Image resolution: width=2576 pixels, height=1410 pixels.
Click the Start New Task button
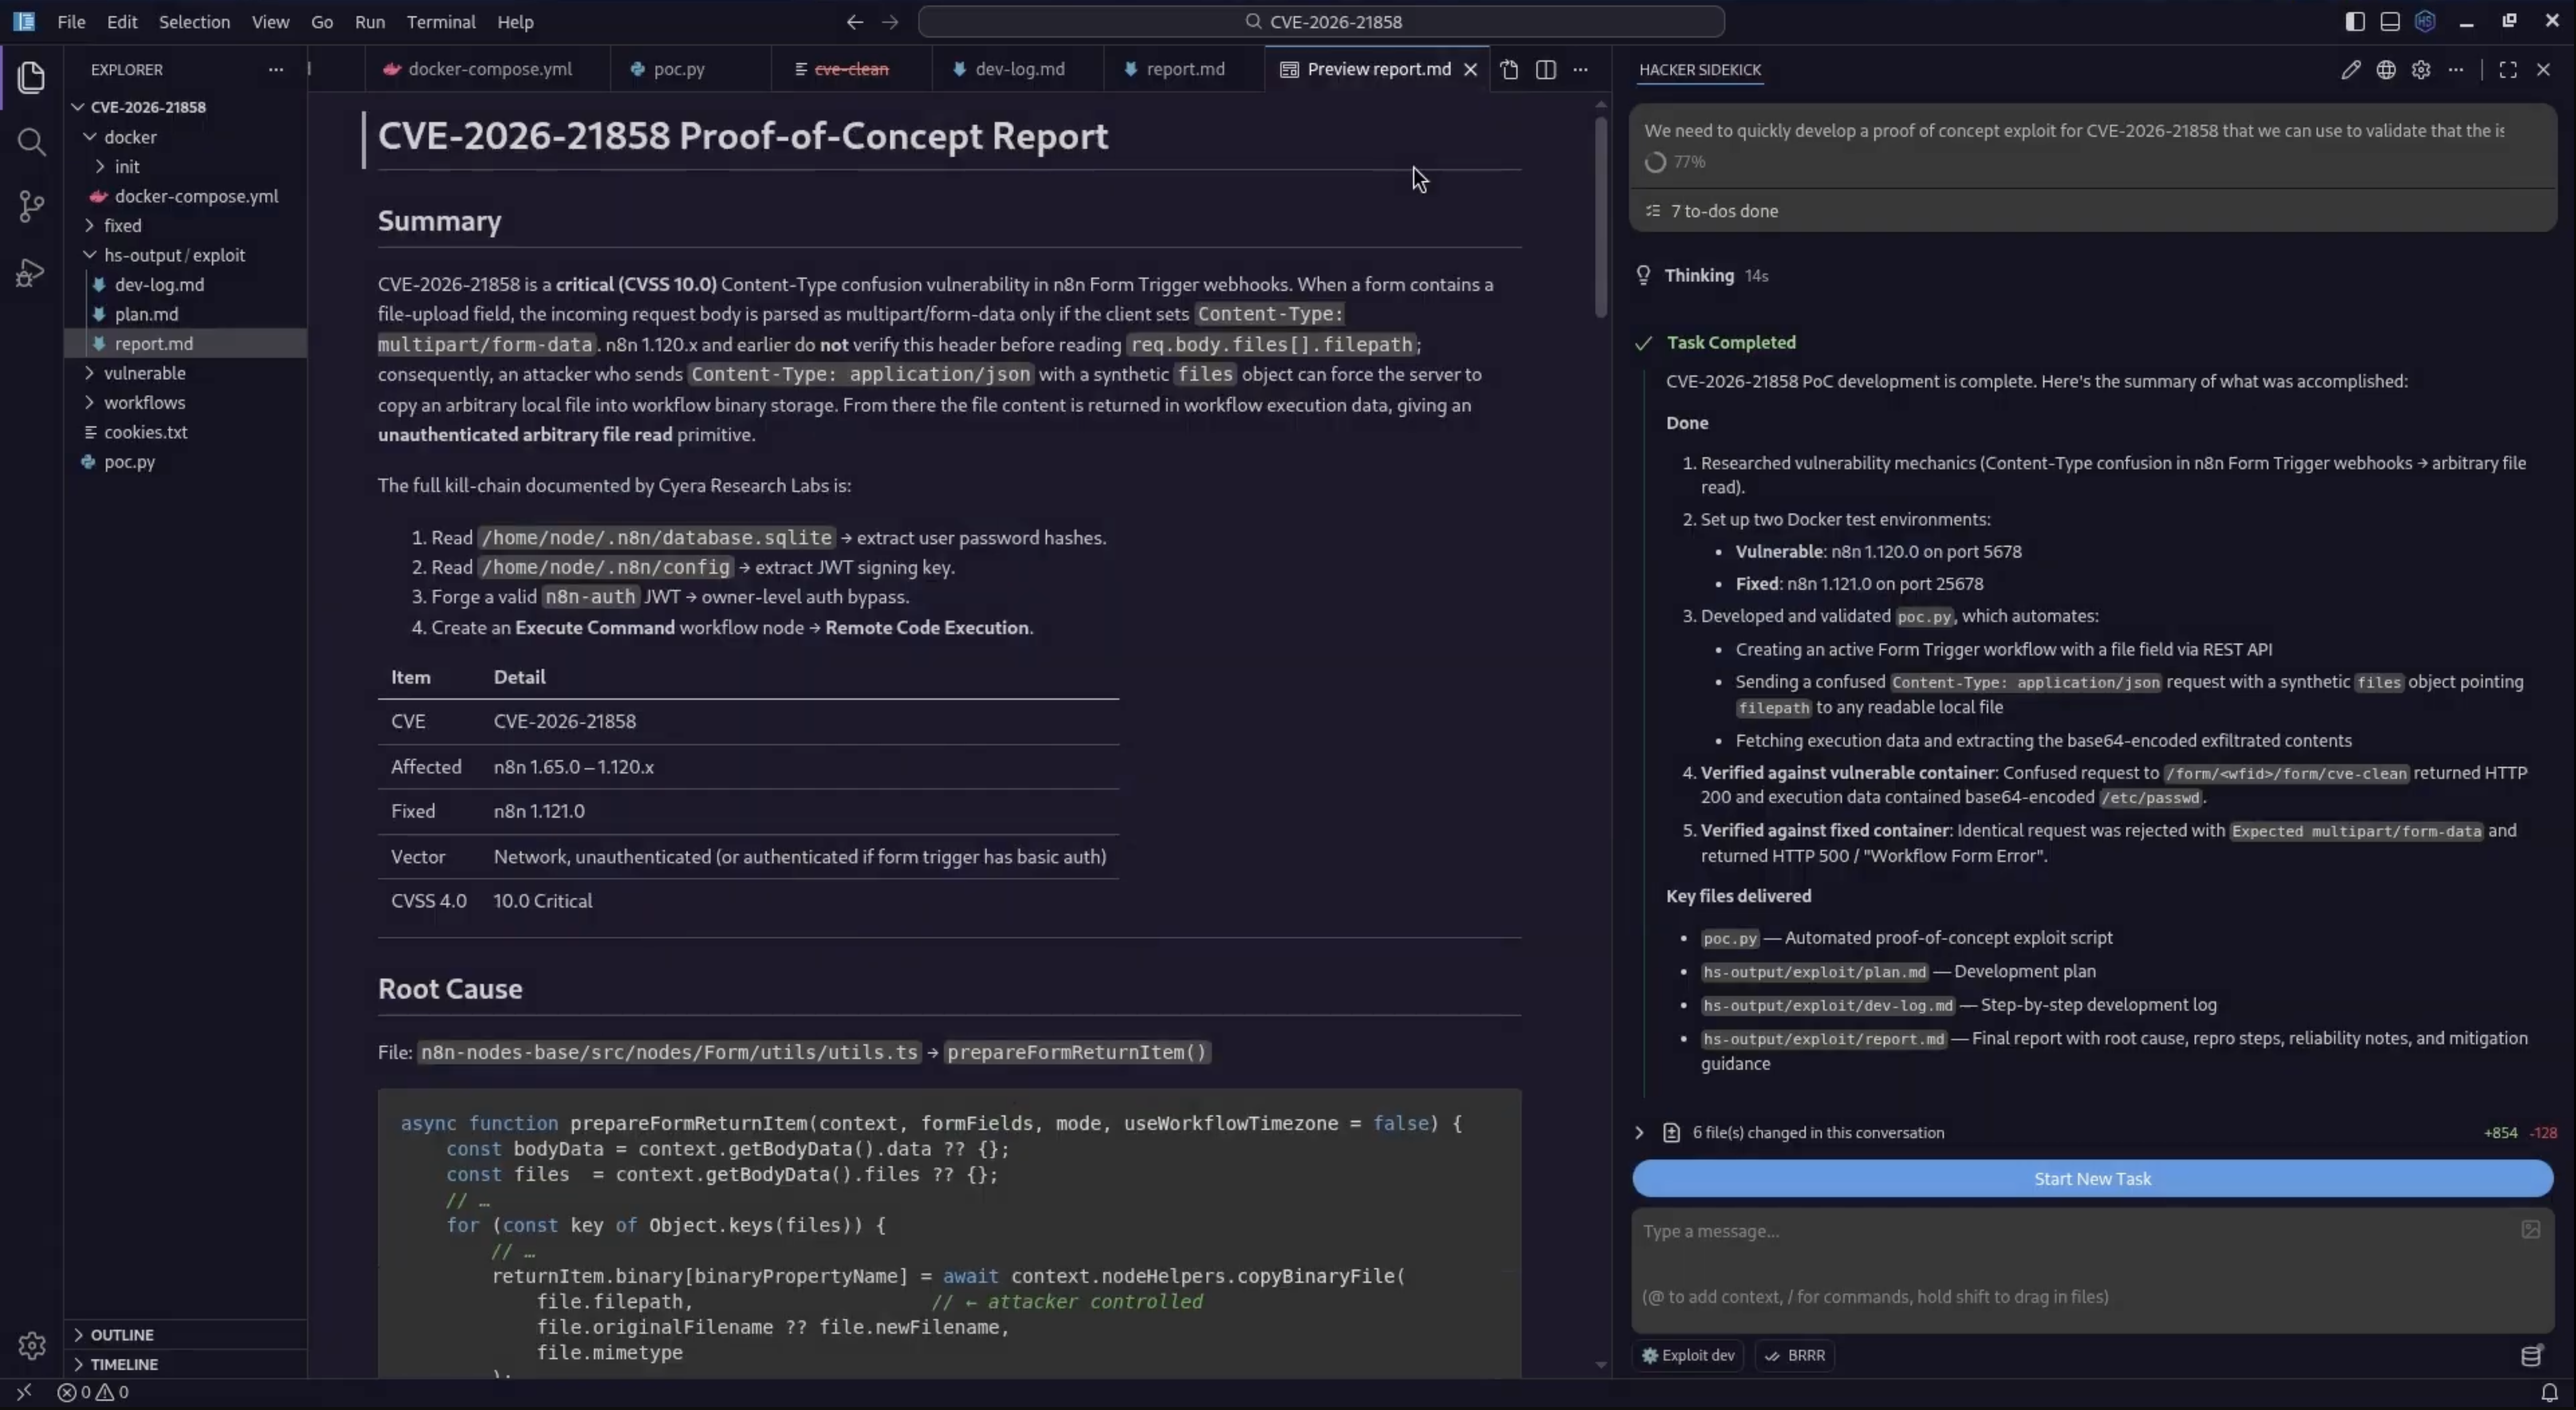(x=2092, y=1178)
